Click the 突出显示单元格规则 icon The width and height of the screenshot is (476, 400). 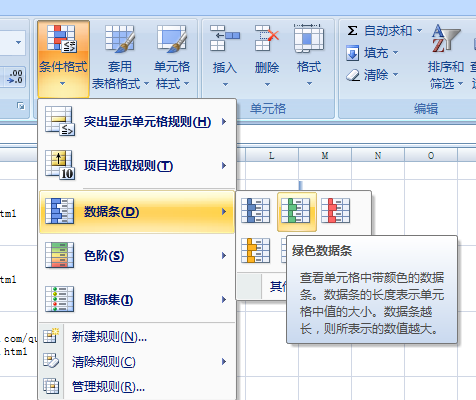[60, 121]
